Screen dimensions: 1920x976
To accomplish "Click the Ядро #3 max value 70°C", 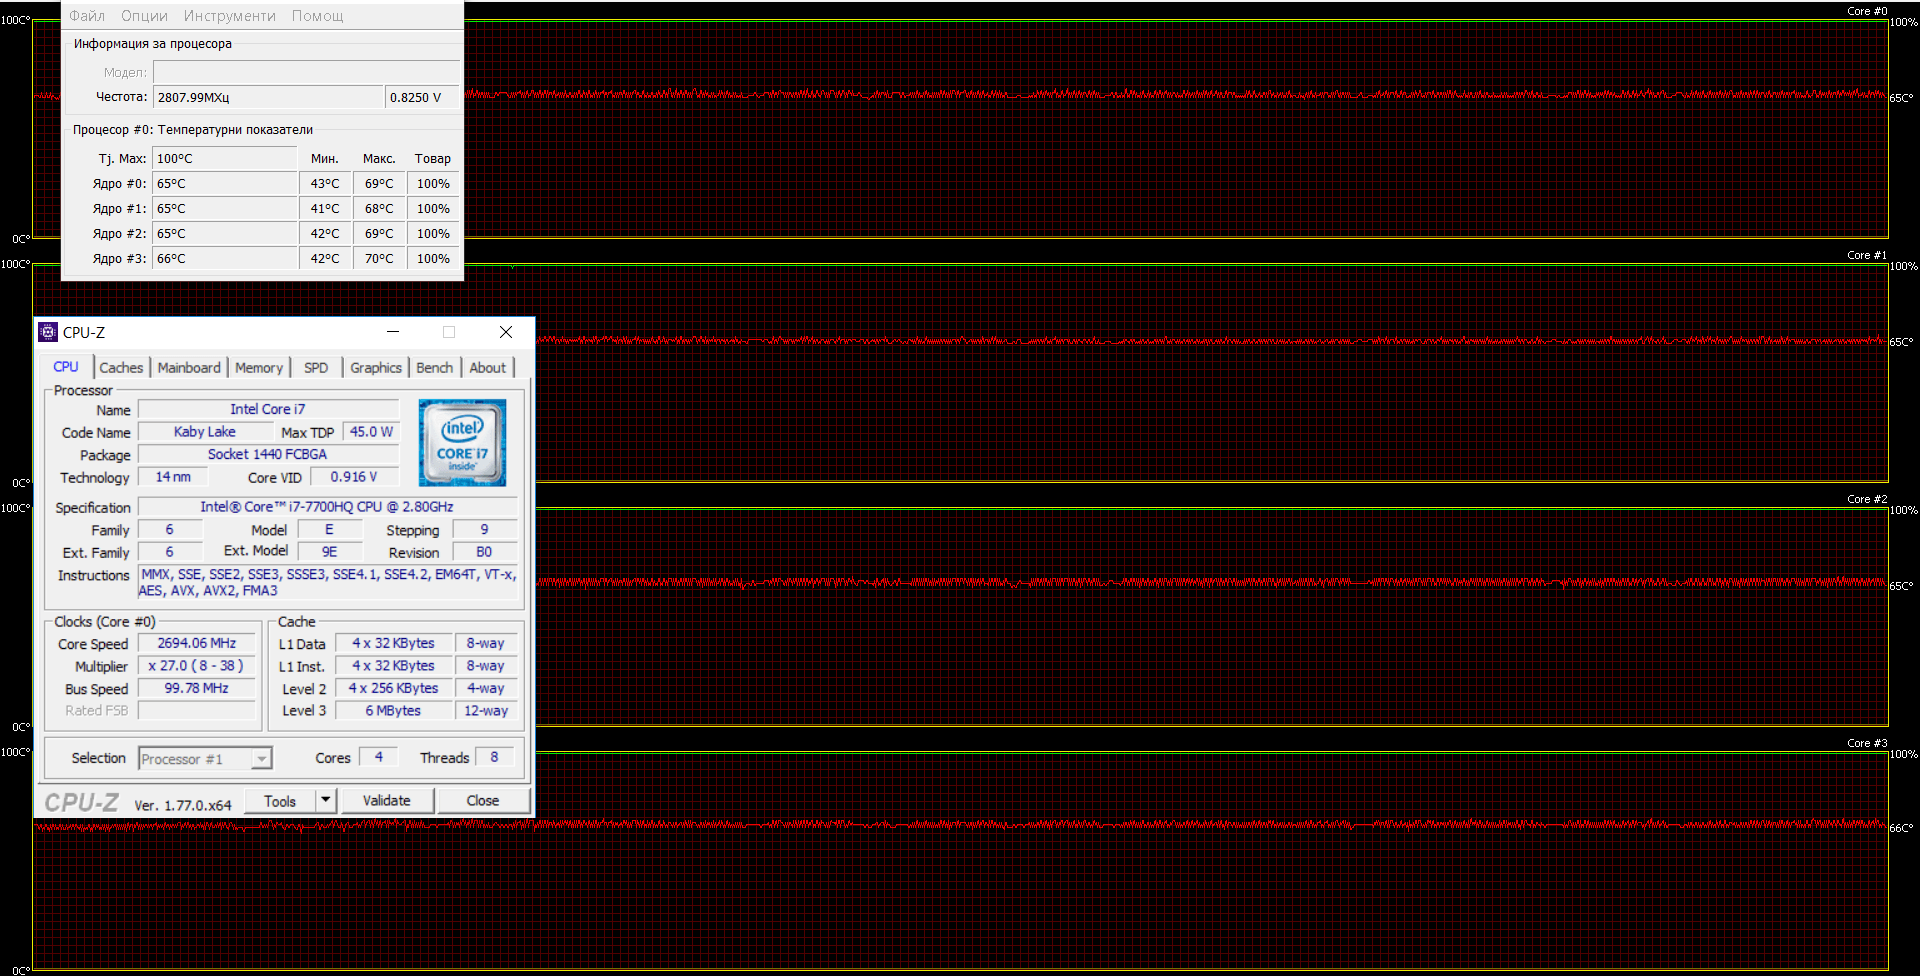I will (x=379, y=258).
